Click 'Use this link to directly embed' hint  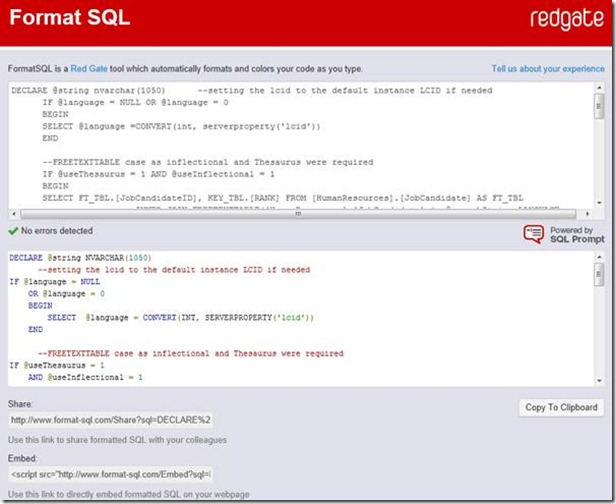[x=128, y=494]
